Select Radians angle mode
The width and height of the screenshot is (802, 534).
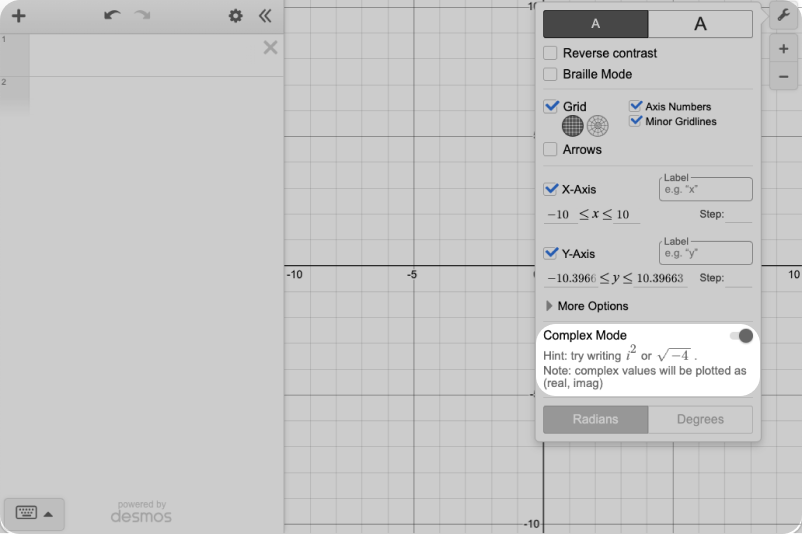click(x=595, y=420)
